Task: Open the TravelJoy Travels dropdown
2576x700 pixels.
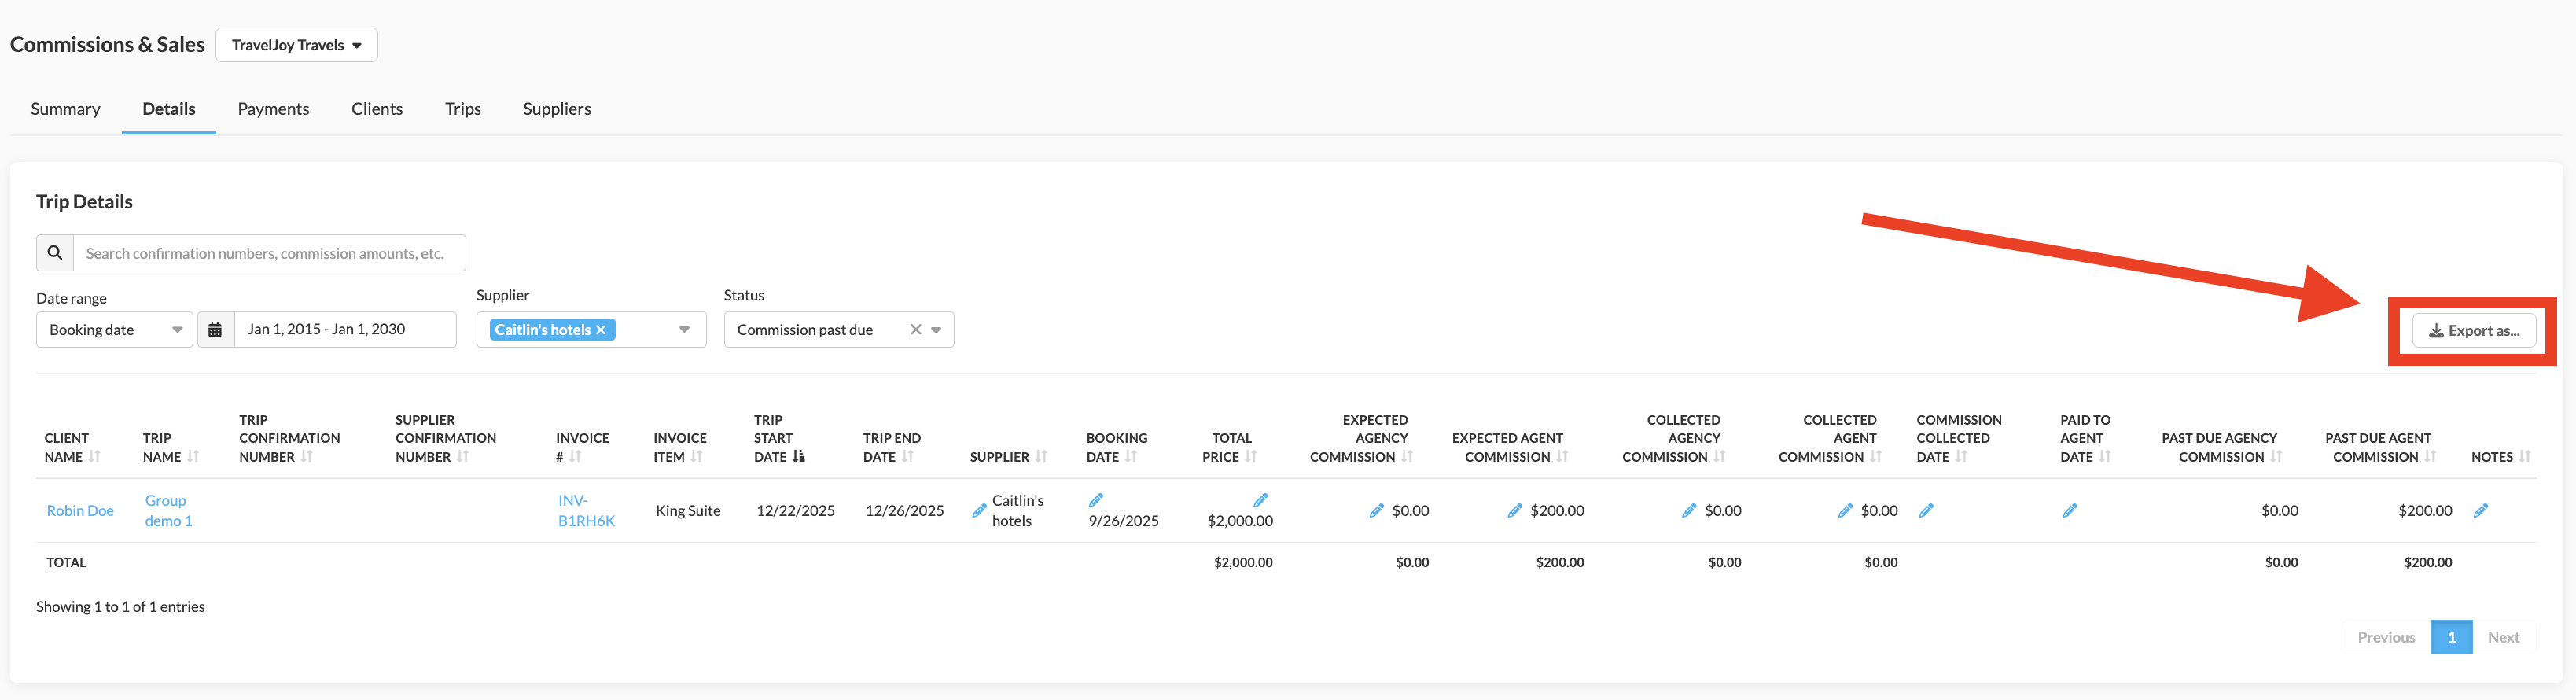Action: [296, 45]
